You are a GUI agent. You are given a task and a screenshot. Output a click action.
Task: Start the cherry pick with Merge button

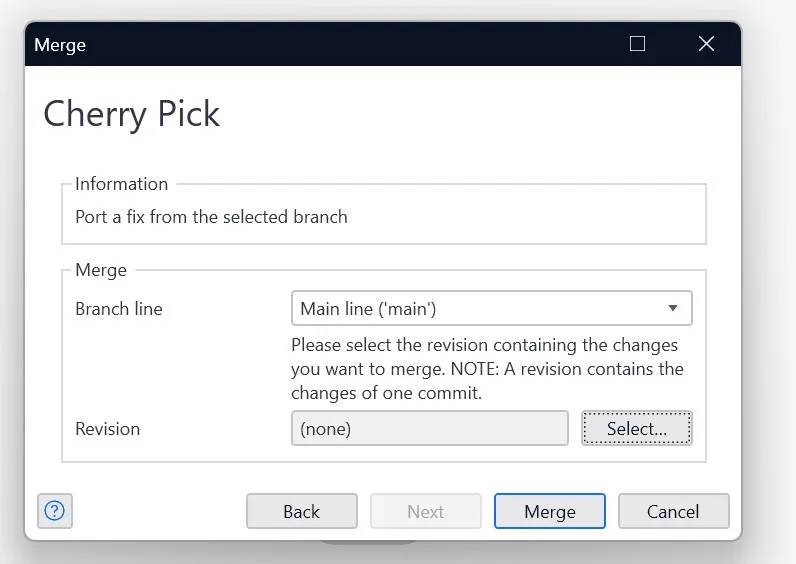click(549, 511)
